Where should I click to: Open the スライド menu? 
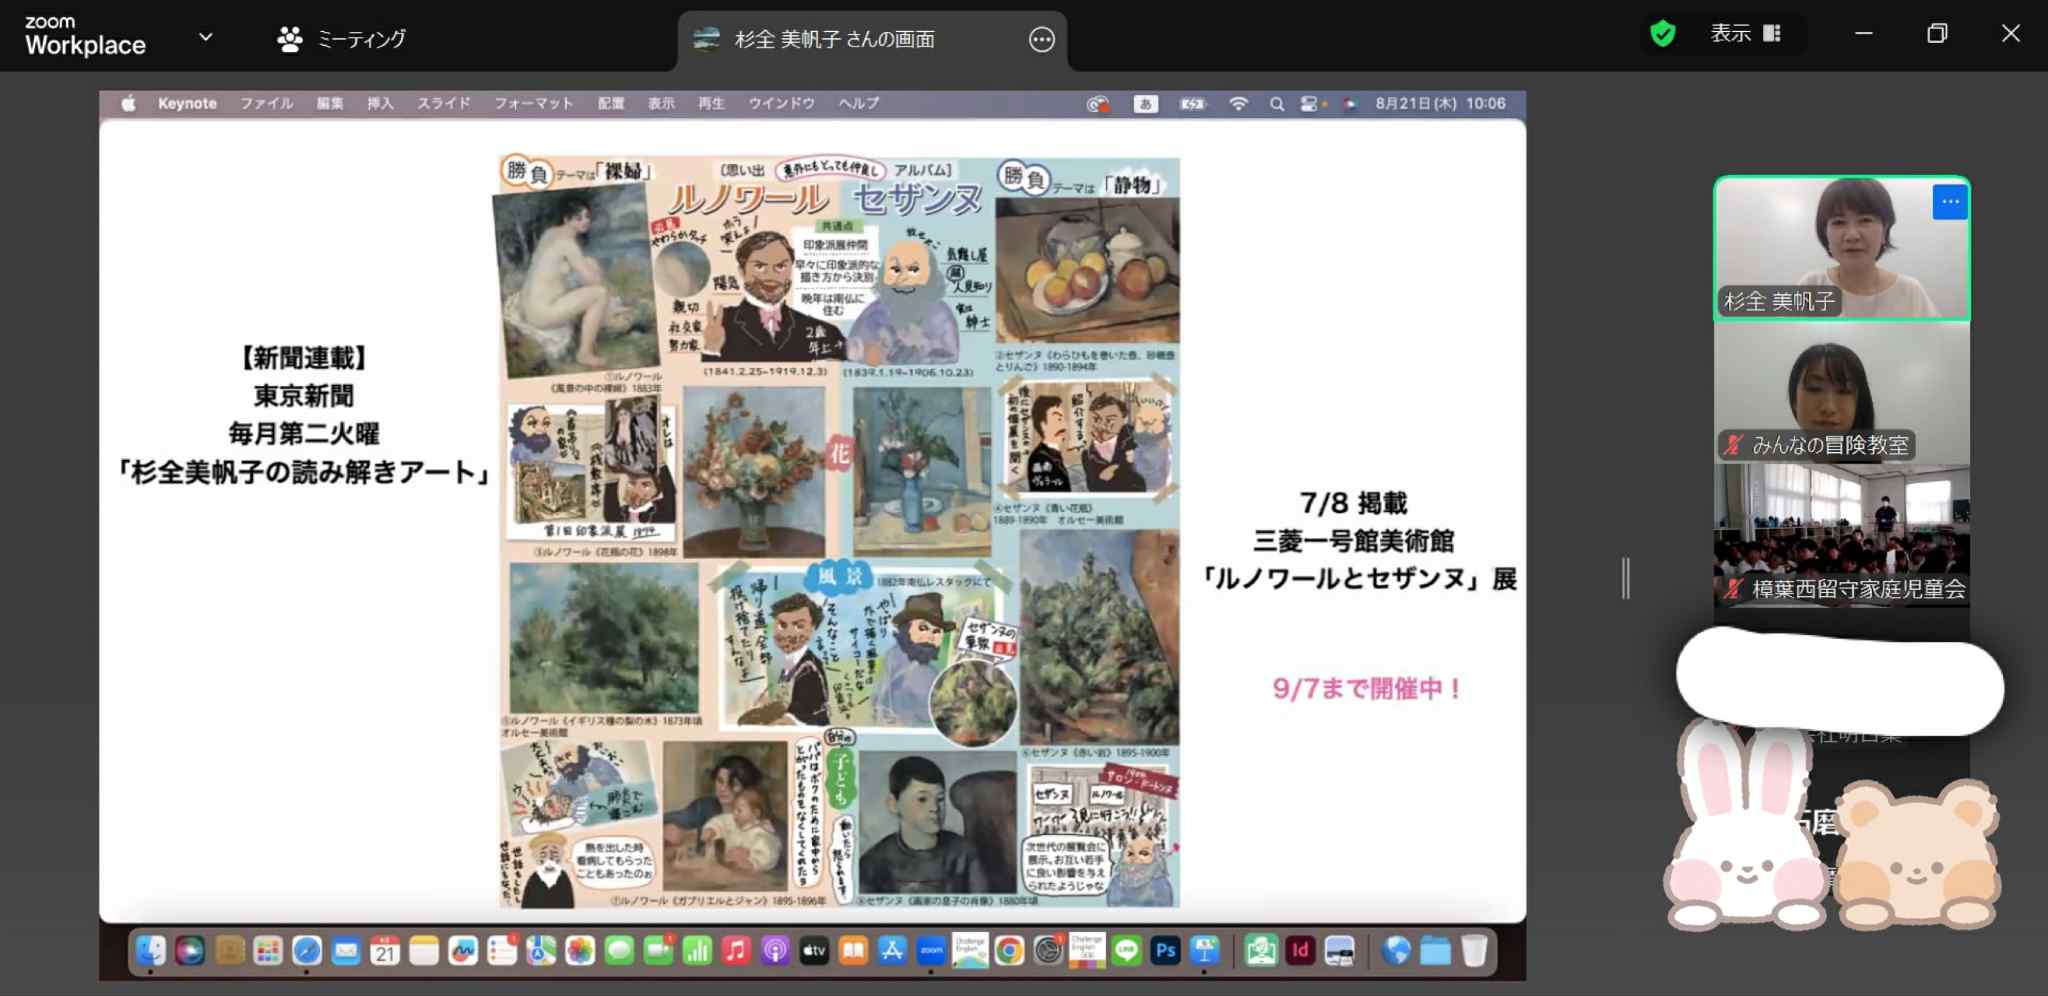443,103
